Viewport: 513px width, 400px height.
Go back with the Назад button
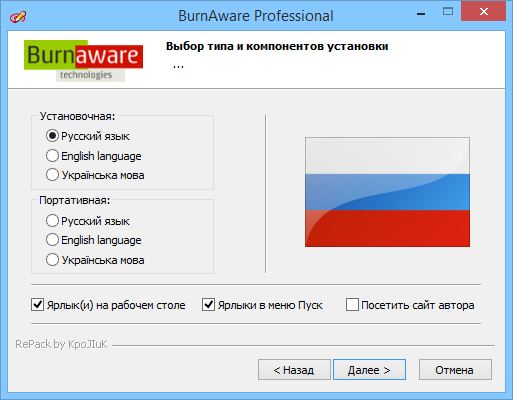coord(294,370)
